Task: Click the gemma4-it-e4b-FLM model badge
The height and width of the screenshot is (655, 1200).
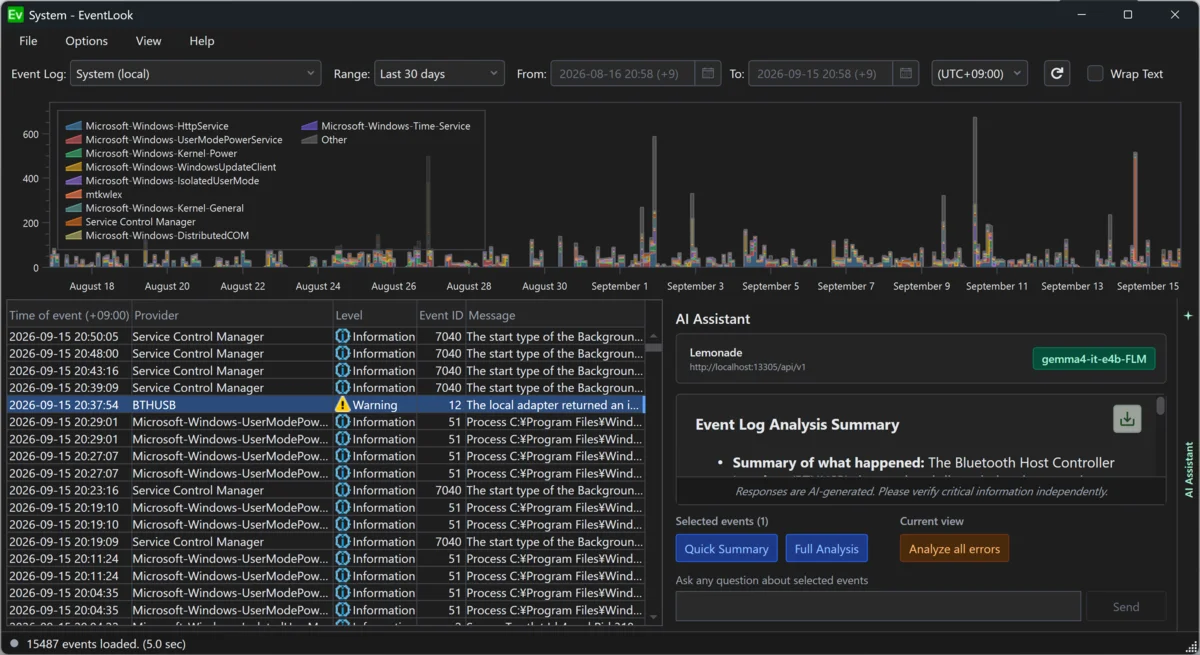Action: point(1094,360)
